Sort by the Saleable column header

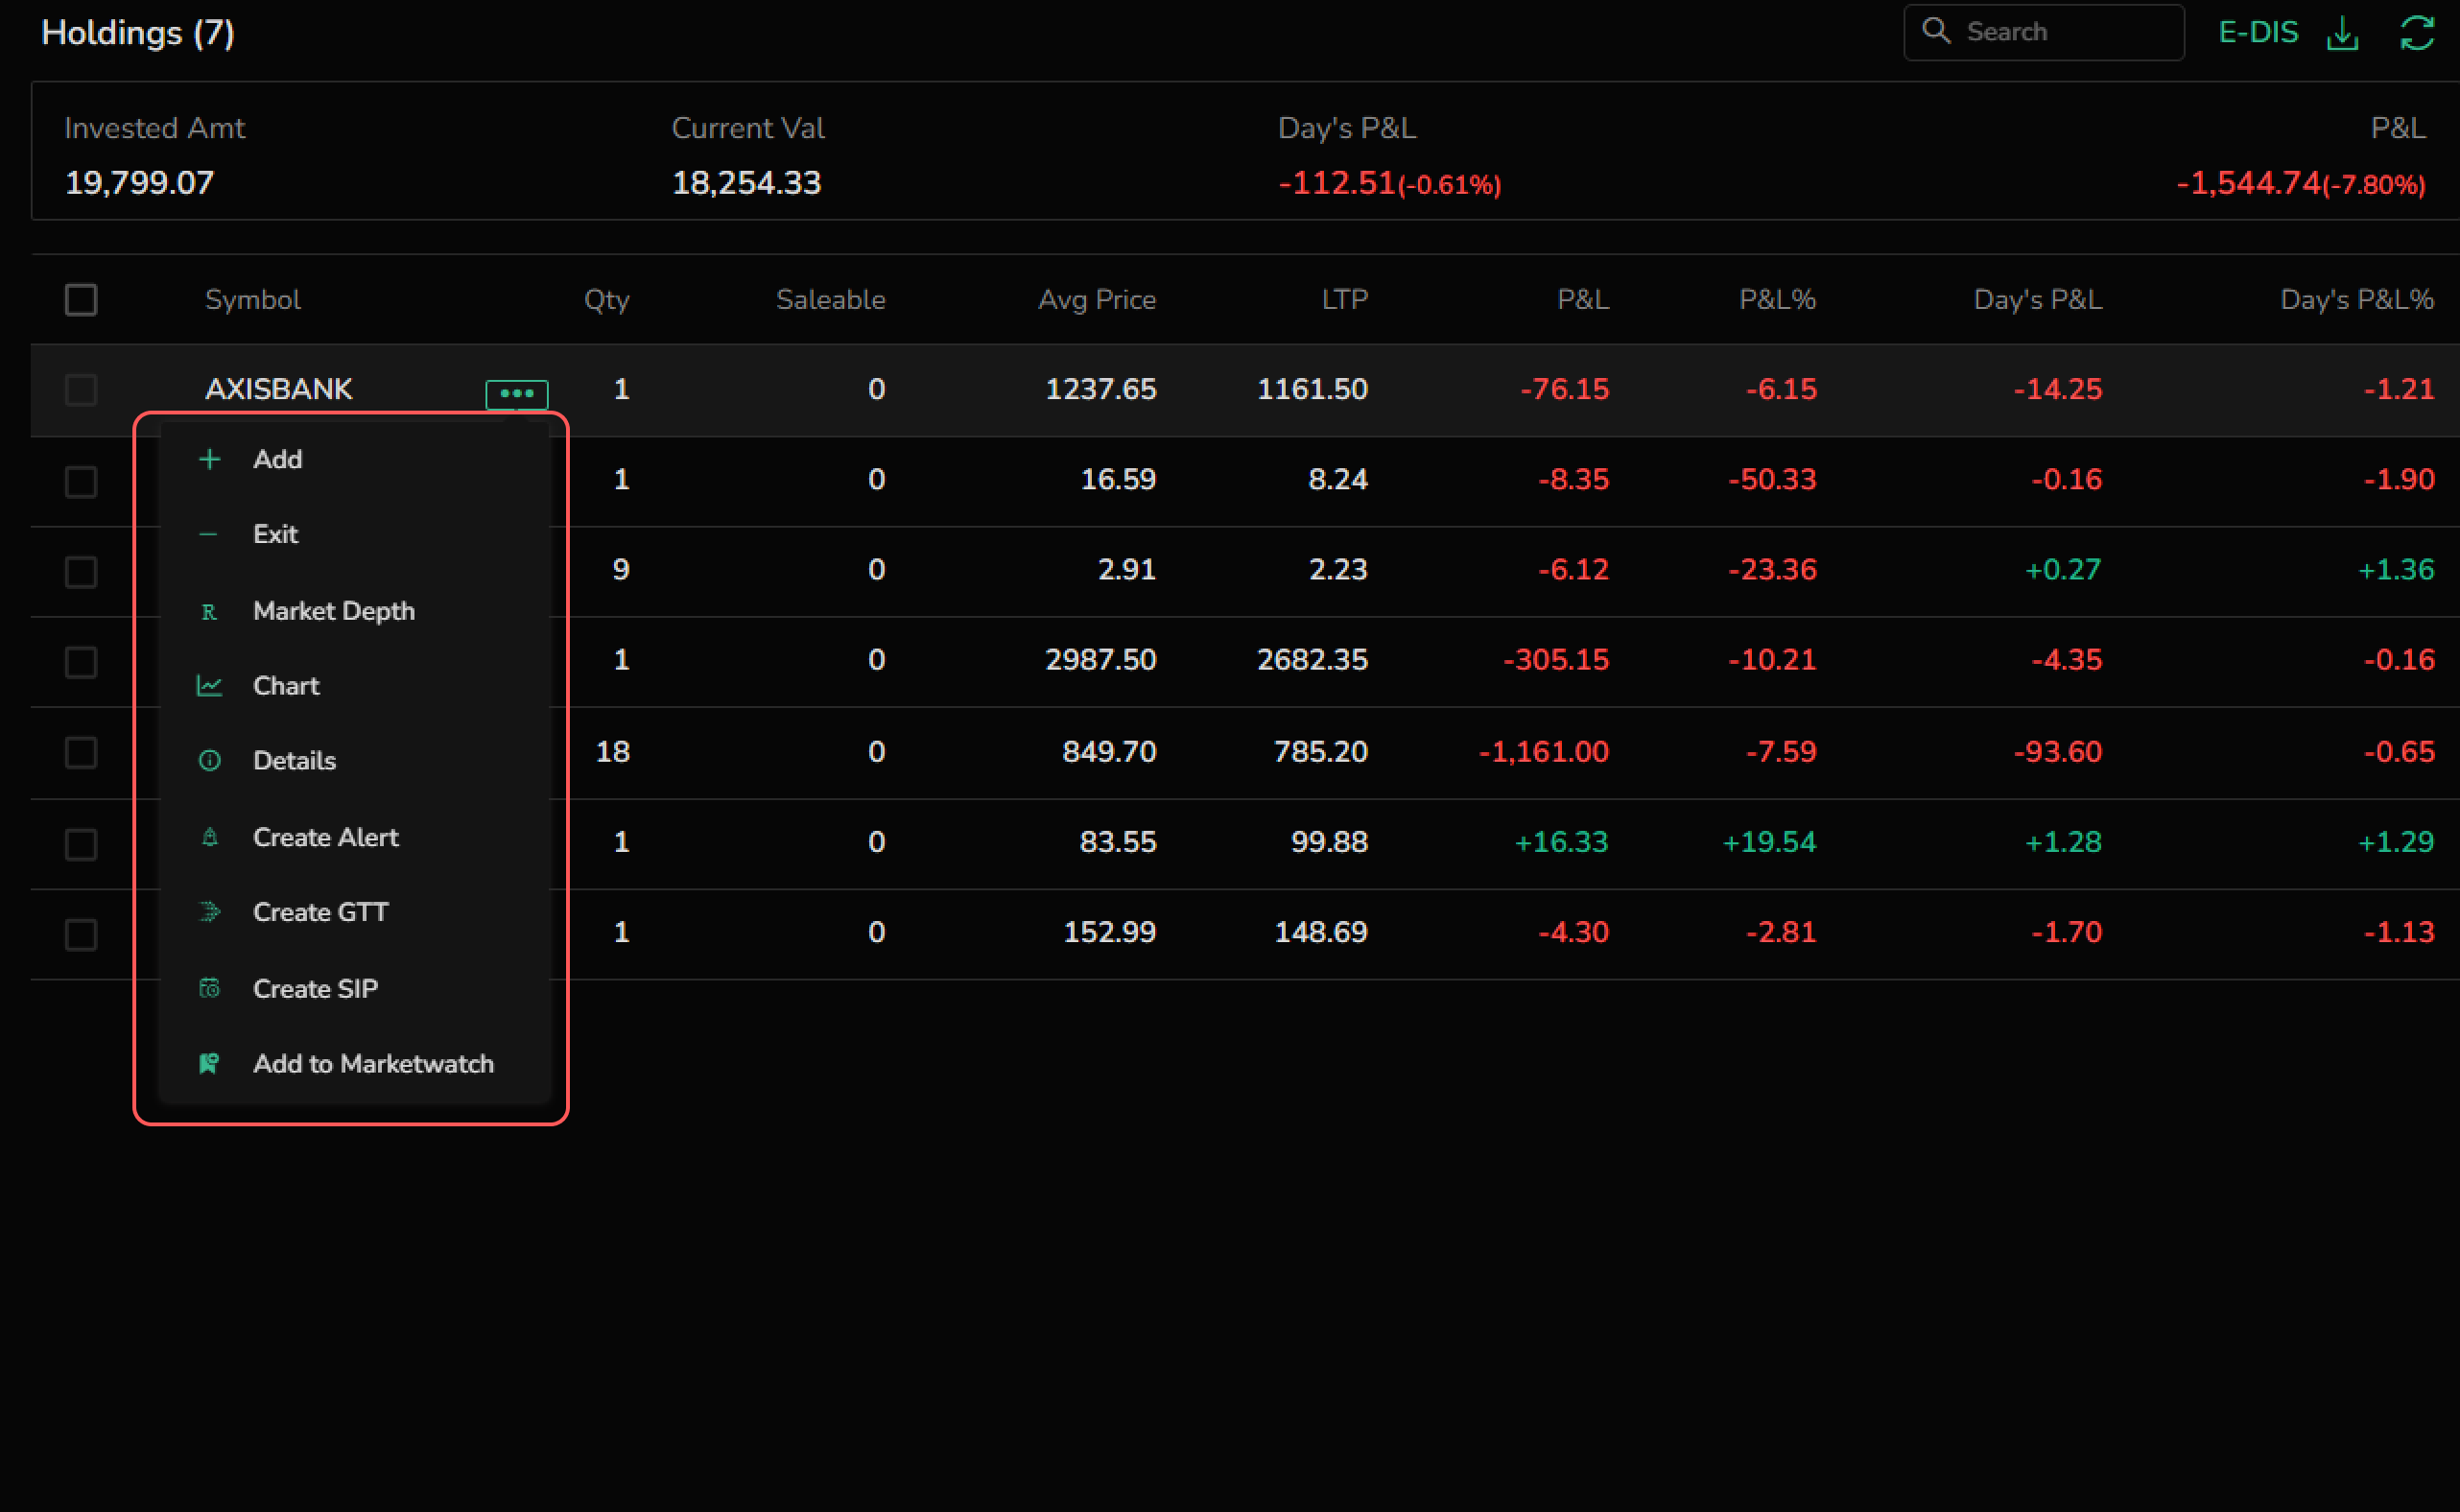830,299
